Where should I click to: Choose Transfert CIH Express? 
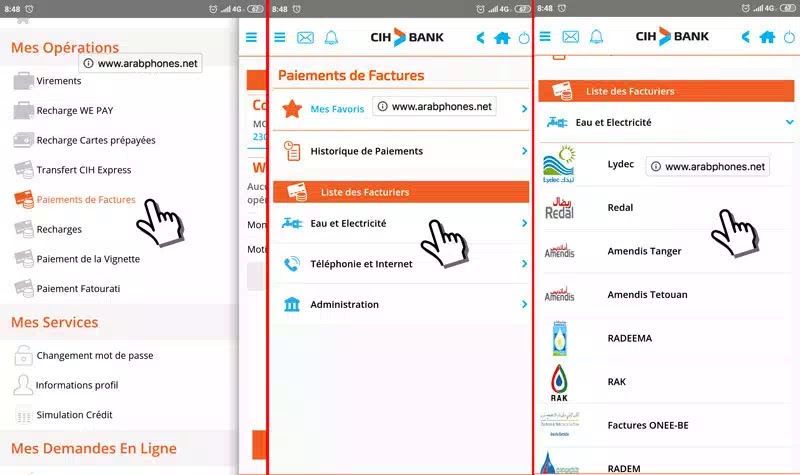84,170
